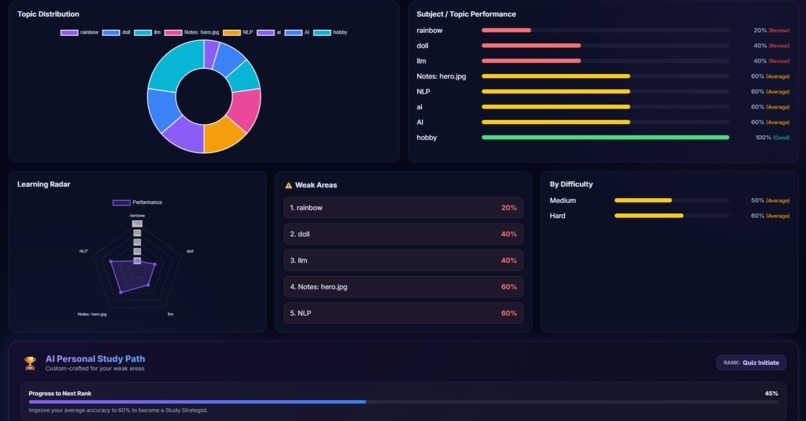The width and height of the screenshot is (806, 421).
Task: Click the NLP yellow performance bar
Action: click(556, 91)
